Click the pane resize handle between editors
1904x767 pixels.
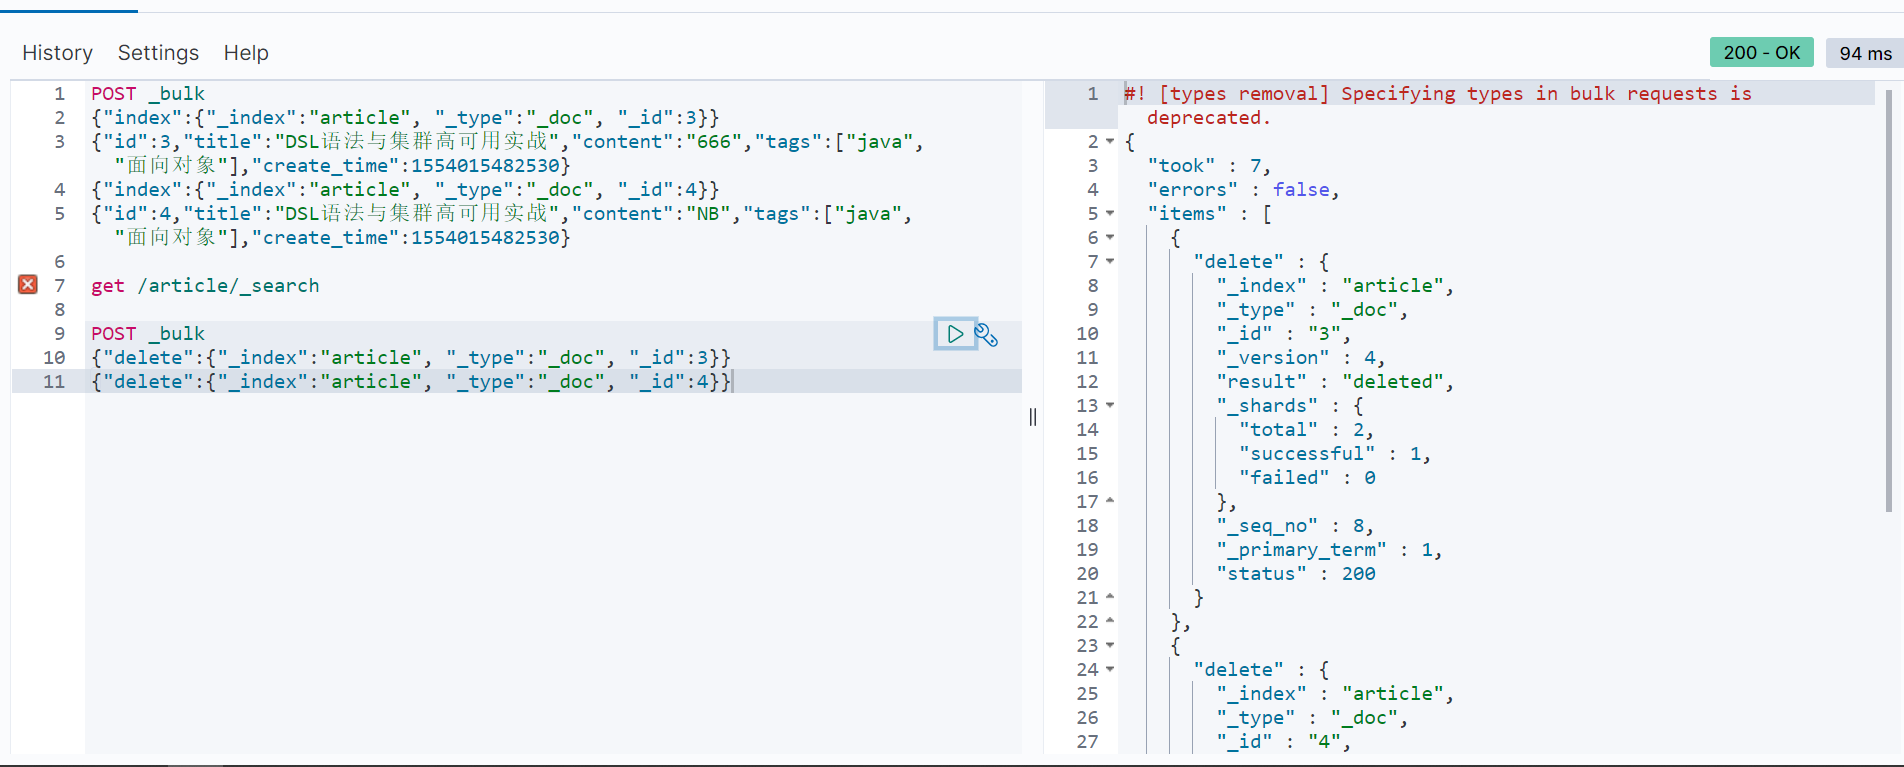point(1033,417)
